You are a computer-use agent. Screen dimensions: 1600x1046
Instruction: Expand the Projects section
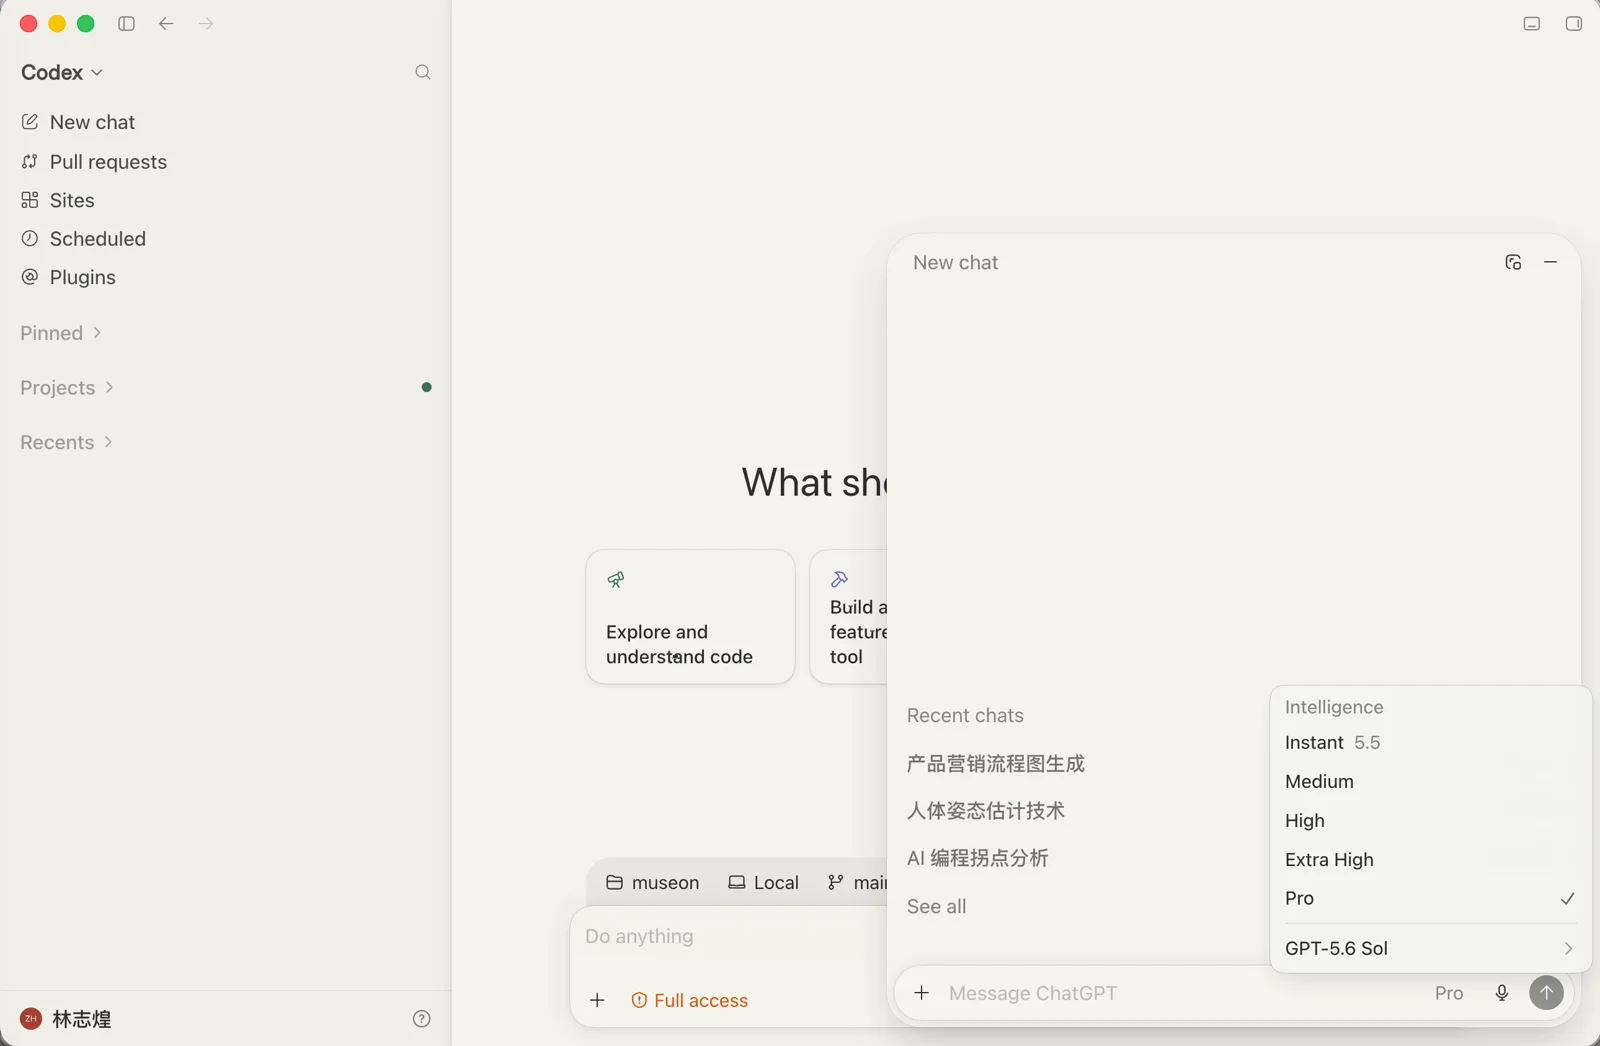pyautogui.click(x=67, y=388)
